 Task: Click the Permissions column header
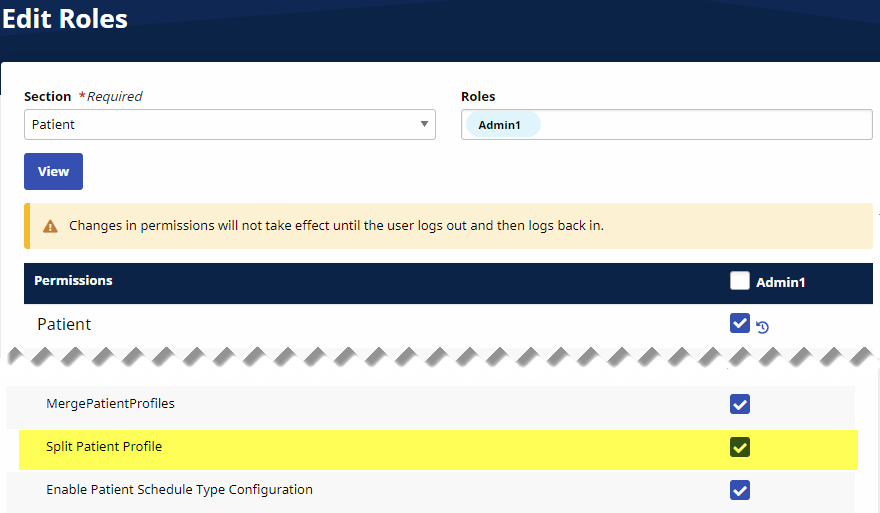(73, 281)
